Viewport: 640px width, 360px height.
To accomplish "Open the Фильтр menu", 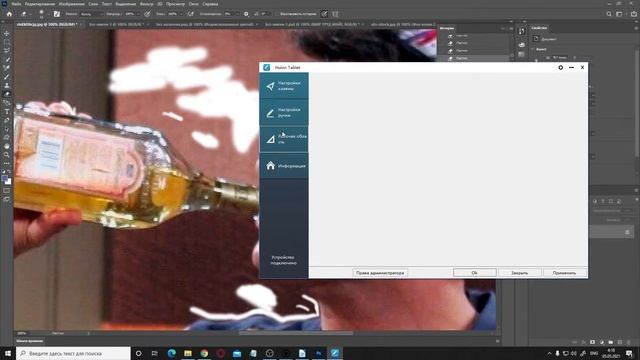I will (147, 4).
